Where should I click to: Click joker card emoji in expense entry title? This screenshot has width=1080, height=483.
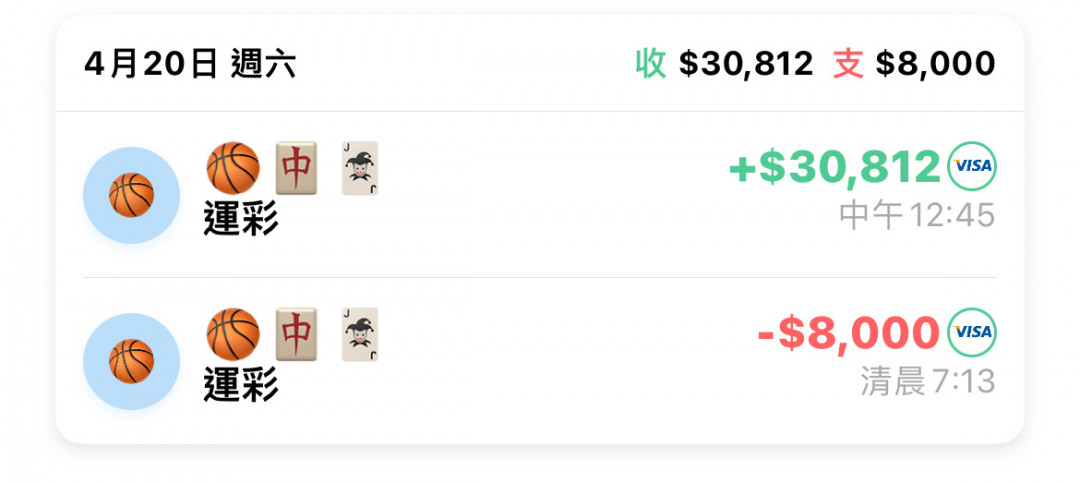coord(360,334)
